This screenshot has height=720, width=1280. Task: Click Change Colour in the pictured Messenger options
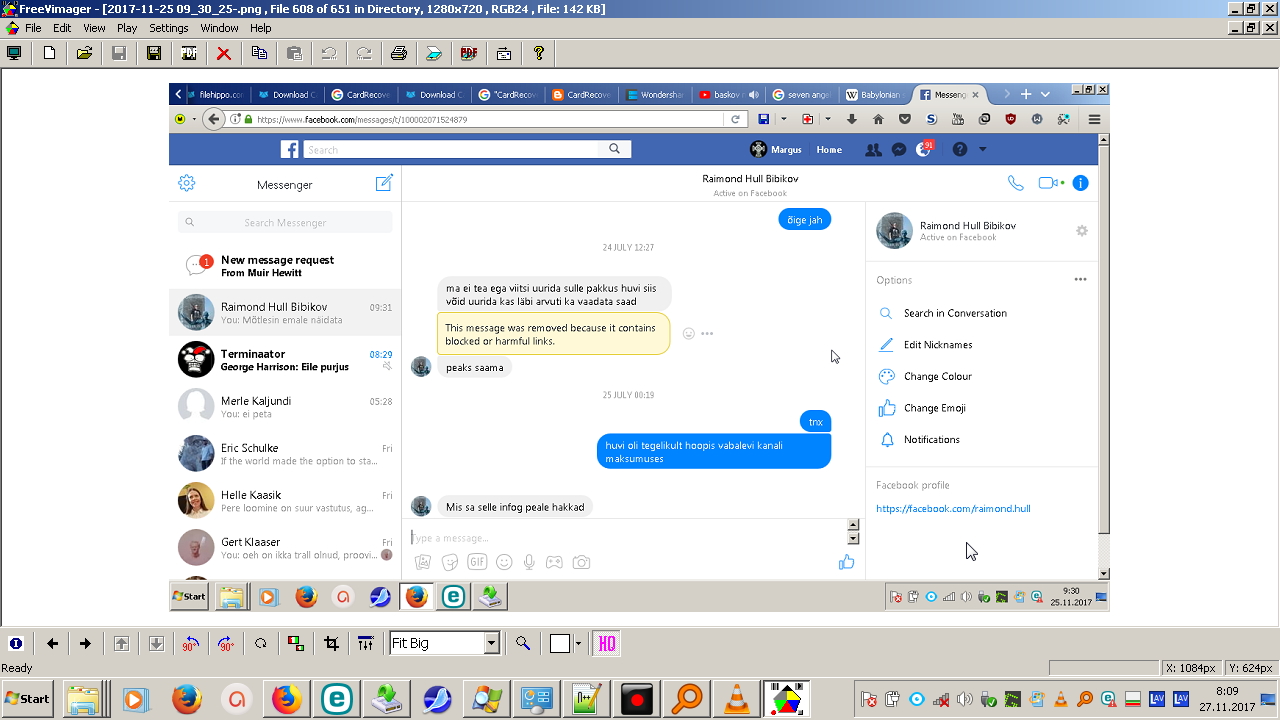click(x=938, y=377)
